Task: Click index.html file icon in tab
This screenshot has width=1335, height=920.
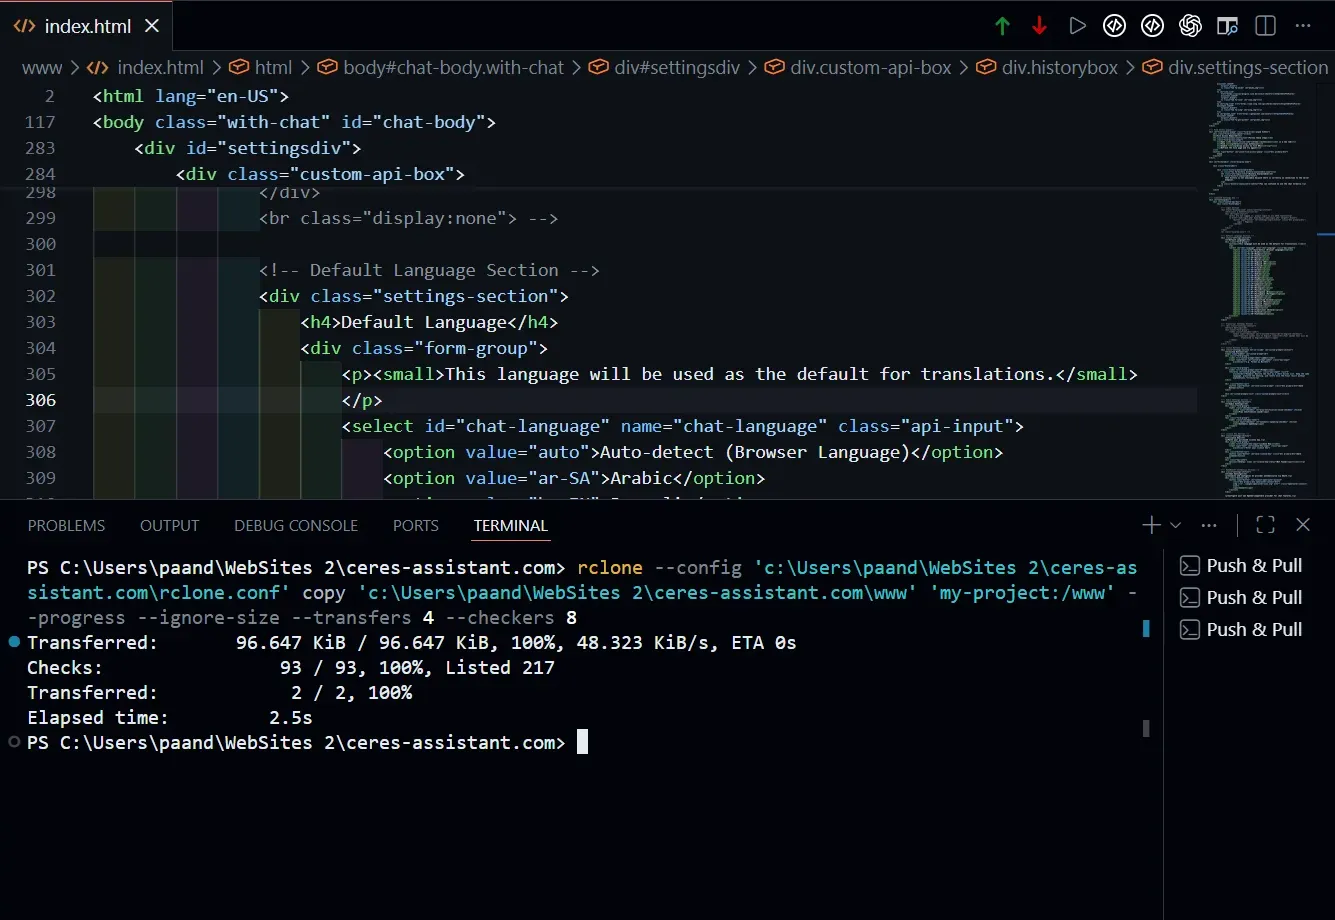Action: 25,26
